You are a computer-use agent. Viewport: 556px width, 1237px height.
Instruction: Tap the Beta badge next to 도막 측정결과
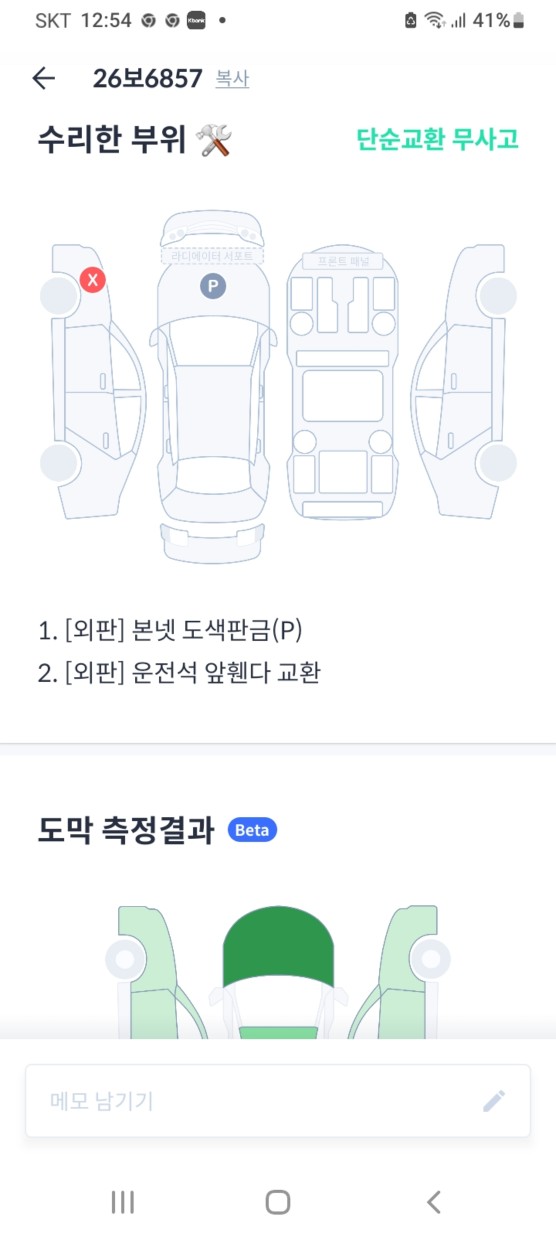tap(252, 830)
